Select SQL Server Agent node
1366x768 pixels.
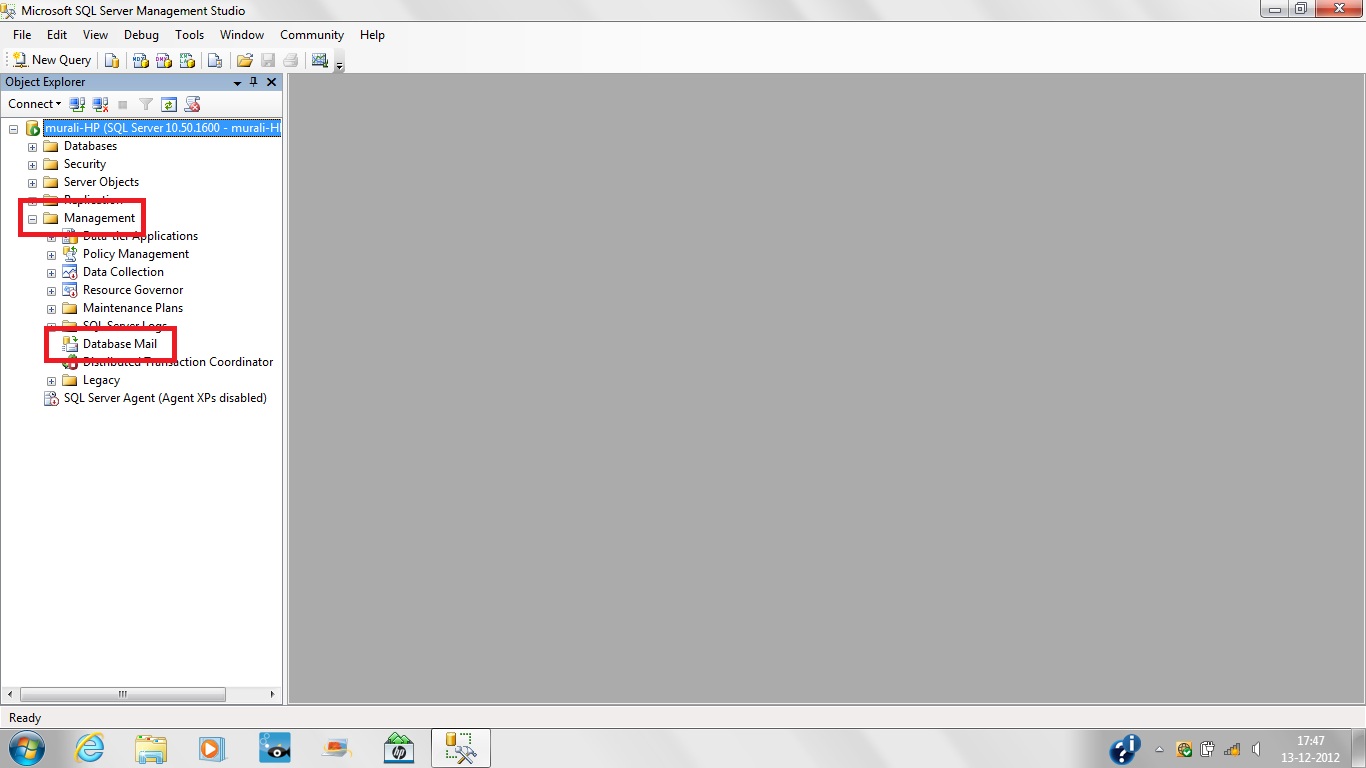click(164, 398)
